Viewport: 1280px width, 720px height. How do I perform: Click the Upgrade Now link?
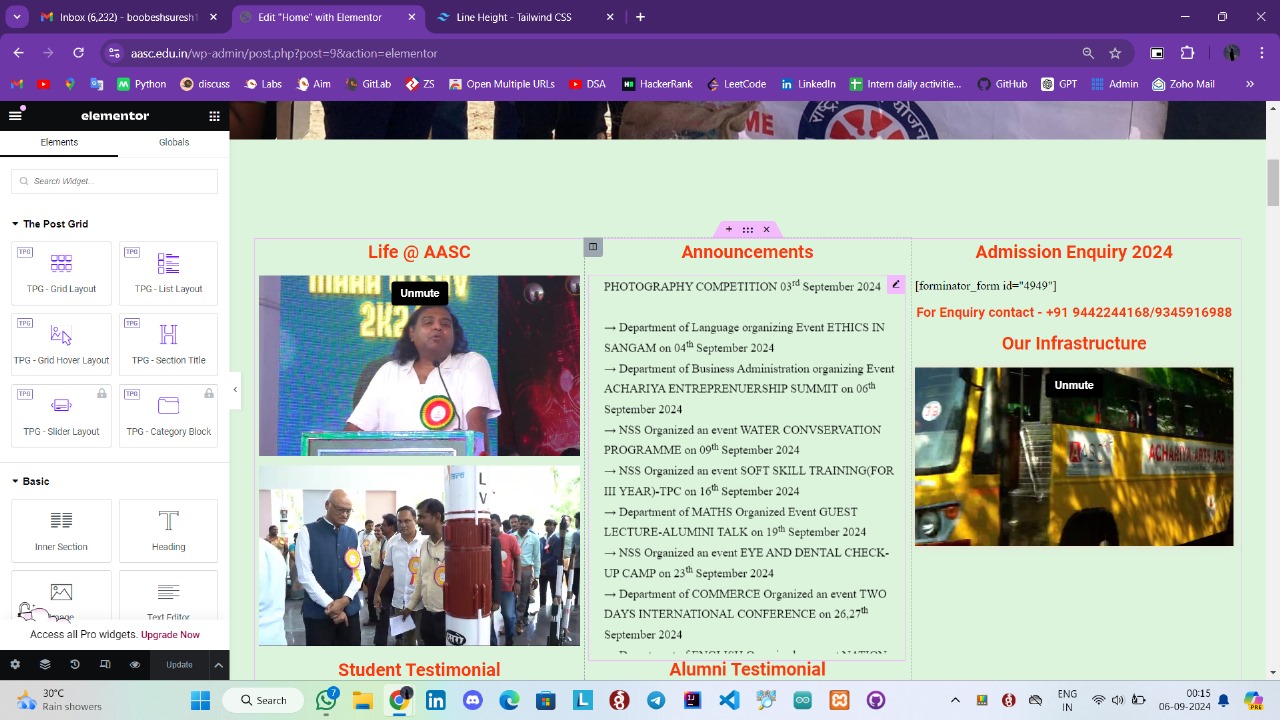pos(170,635)
